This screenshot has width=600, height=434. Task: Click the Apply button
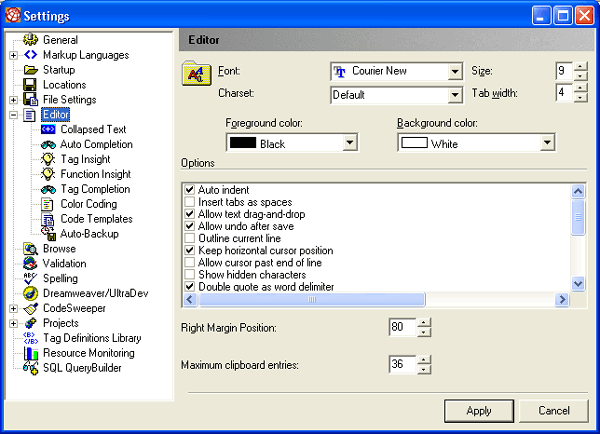(x=479, y=410)
